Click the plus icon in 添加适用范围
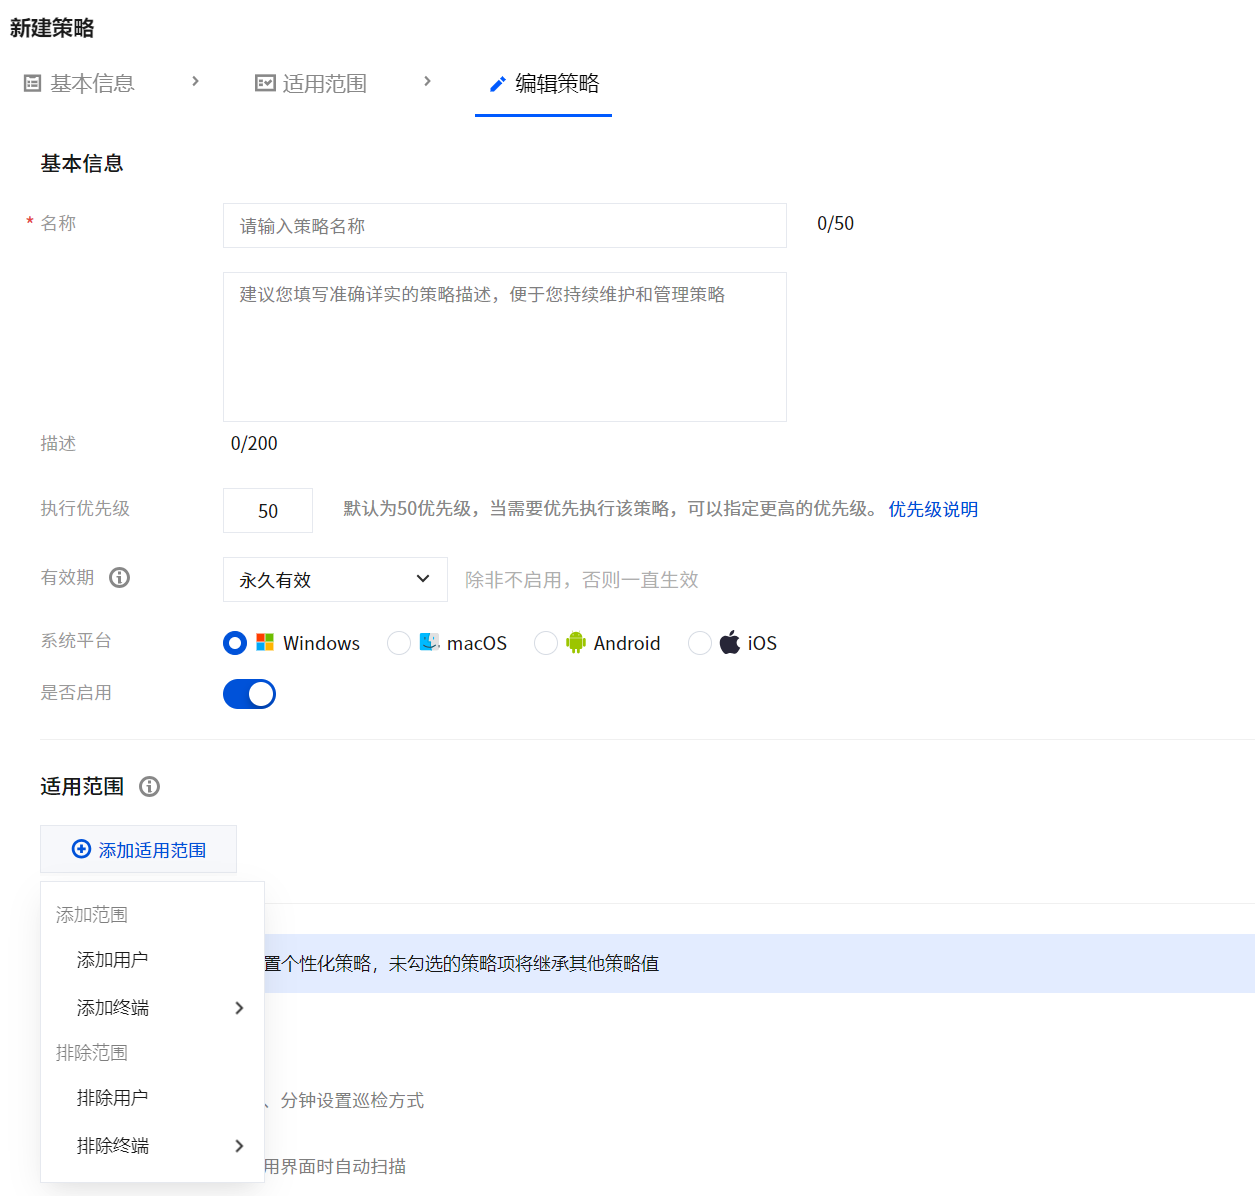The height and width of the screenshot is (1196, 1255). 81,849
